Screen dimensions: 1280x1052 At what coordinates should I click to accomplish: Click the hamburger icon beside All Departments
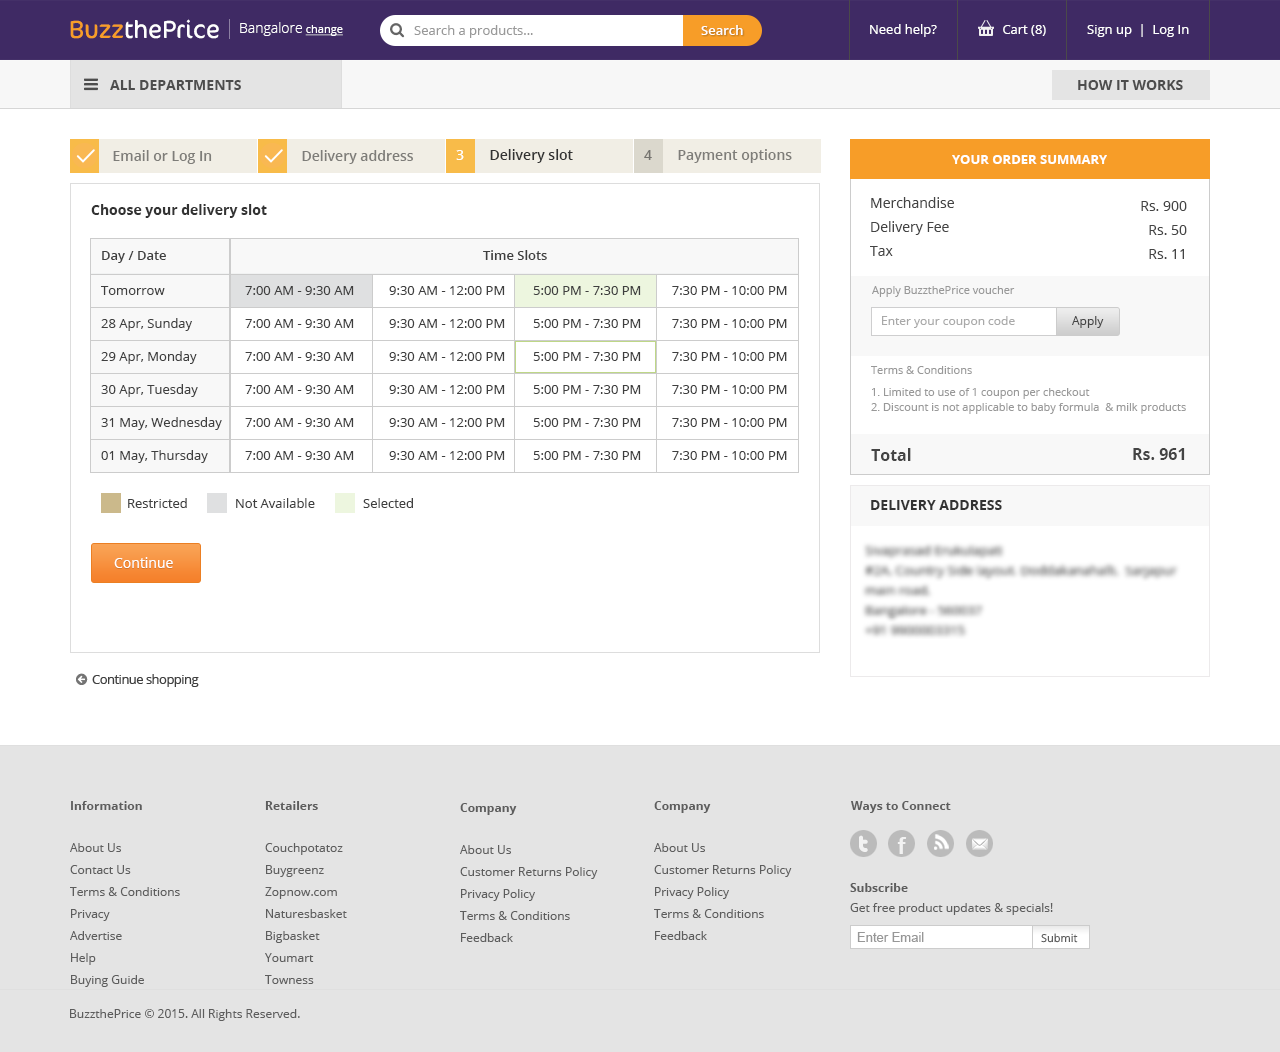[91, 85]
